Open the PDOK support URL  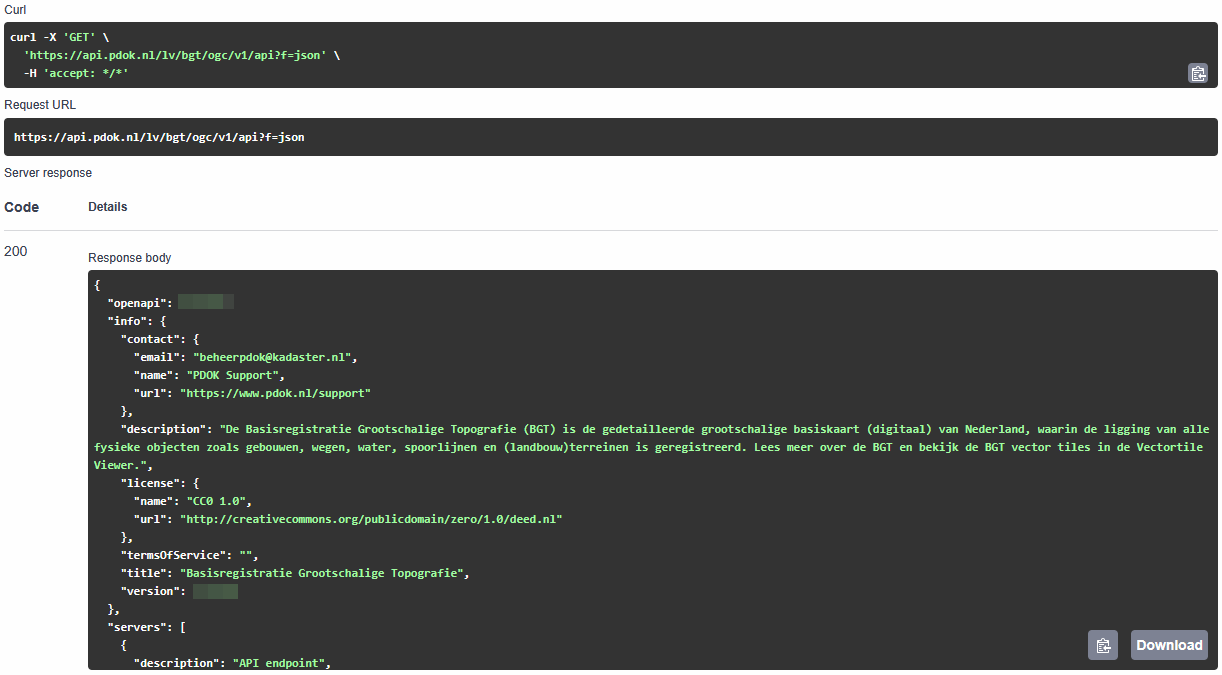click(x=276, y=392)
